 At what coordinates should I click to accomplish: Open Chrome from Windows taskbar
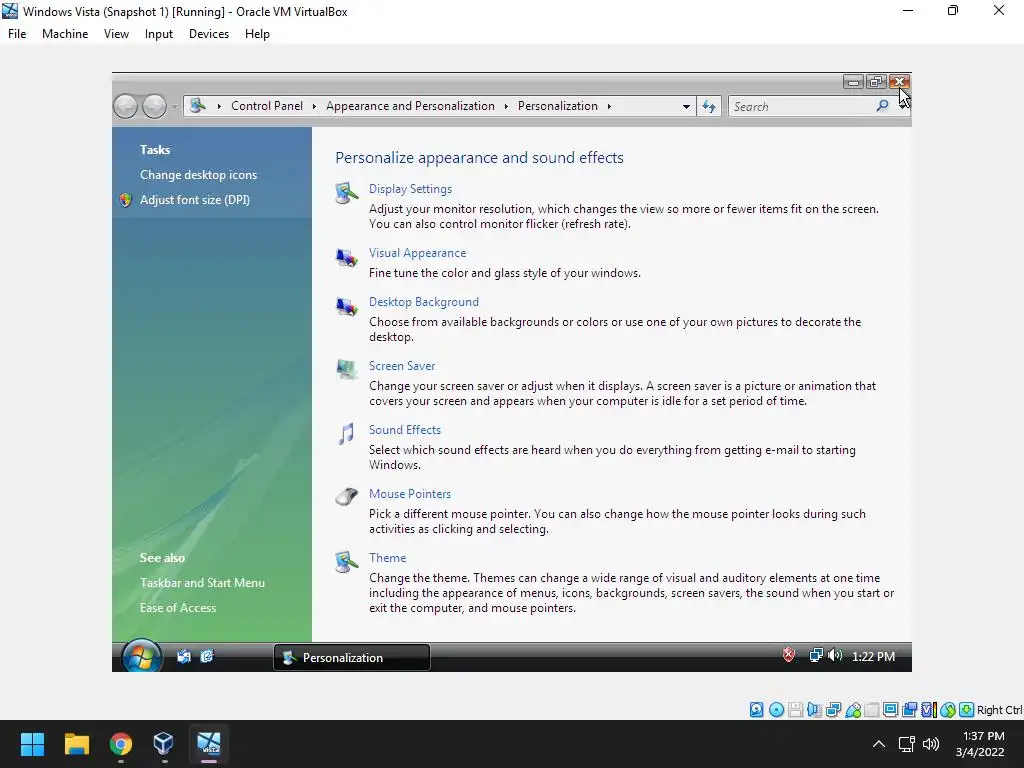tap(121, 744)
